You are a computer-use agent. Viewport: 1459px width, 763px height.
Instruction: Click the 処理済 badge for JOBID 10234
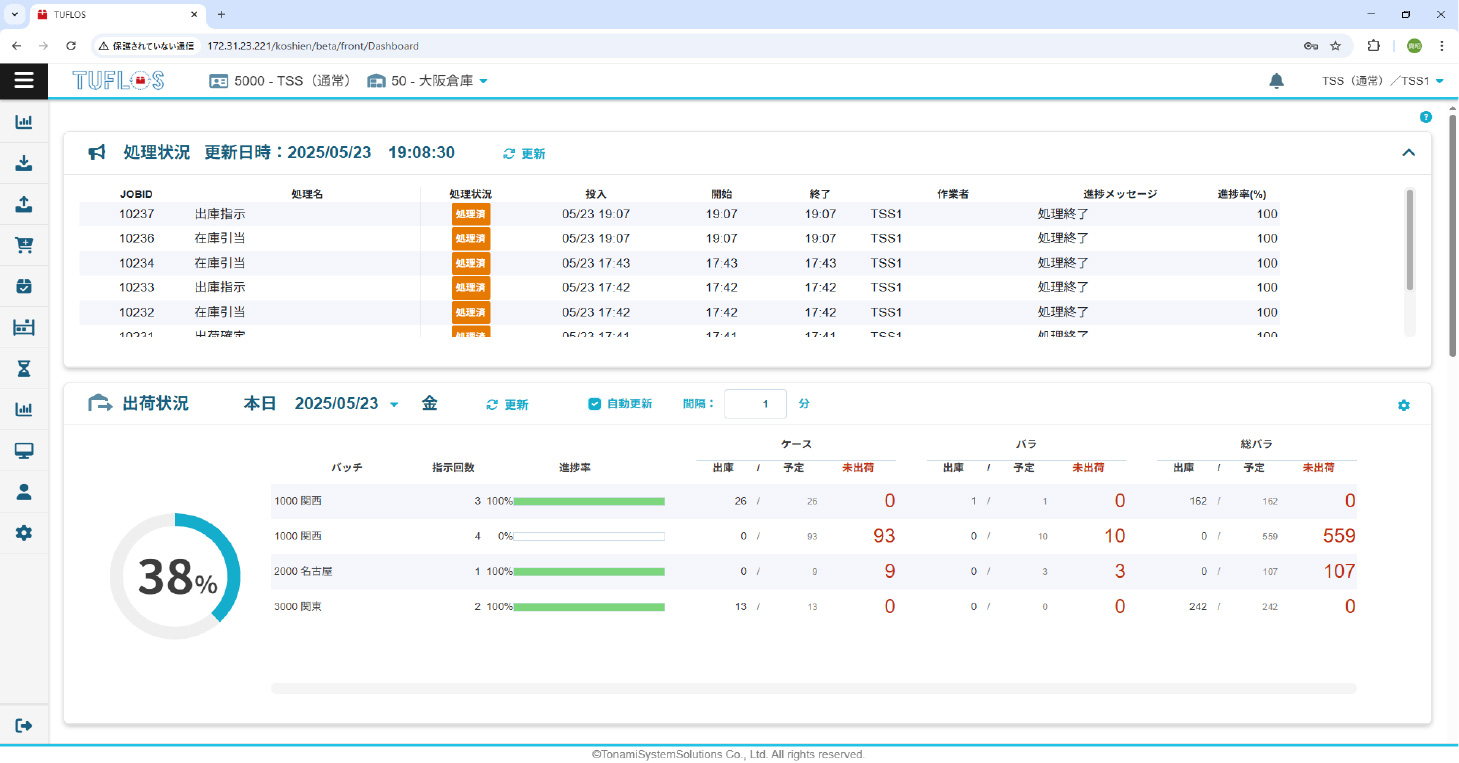point(471,263)
